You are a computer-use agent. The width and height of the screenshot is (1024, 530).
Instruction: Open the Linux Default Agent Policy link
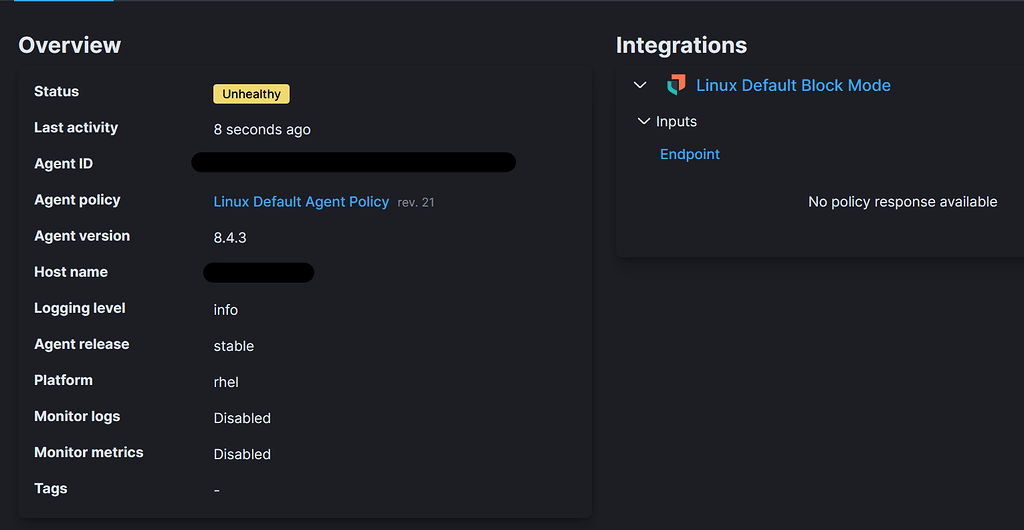click(301, 201)
